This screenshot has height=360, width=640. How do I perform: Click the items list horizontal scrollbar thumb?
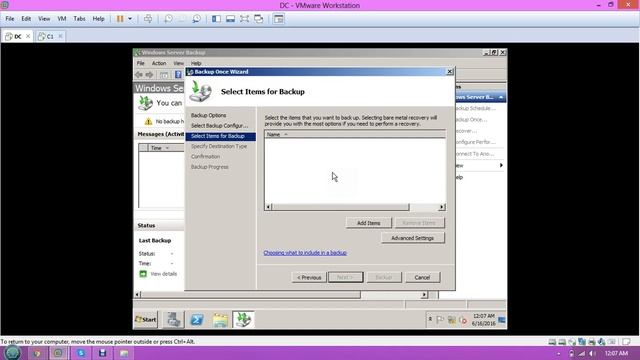(x=340, y=207)
